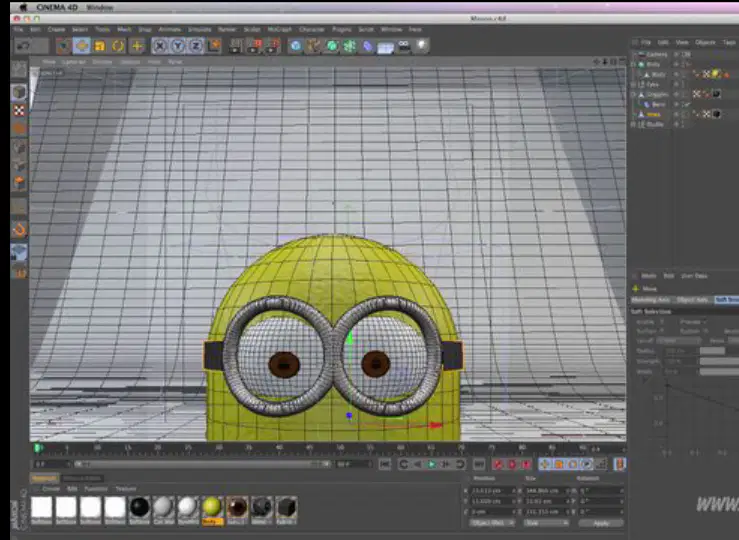Screen dimensions: 739x540
Task: Open Render to Picture Viewer icon
Action: point(255,46)
